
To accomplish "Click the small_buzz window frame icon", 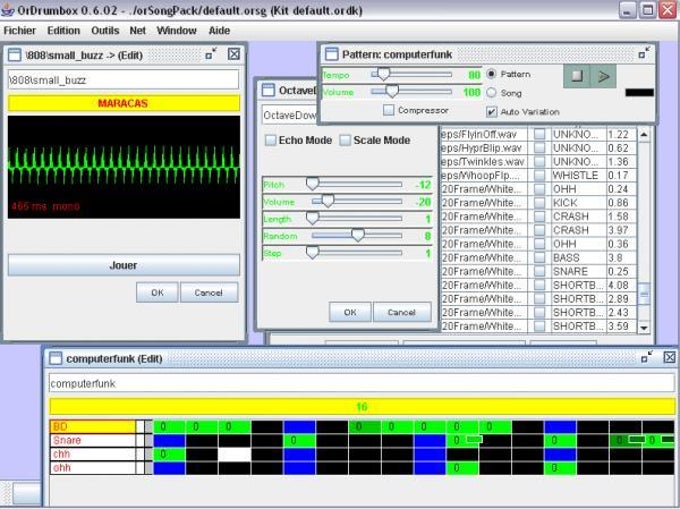I will [16, 54].
